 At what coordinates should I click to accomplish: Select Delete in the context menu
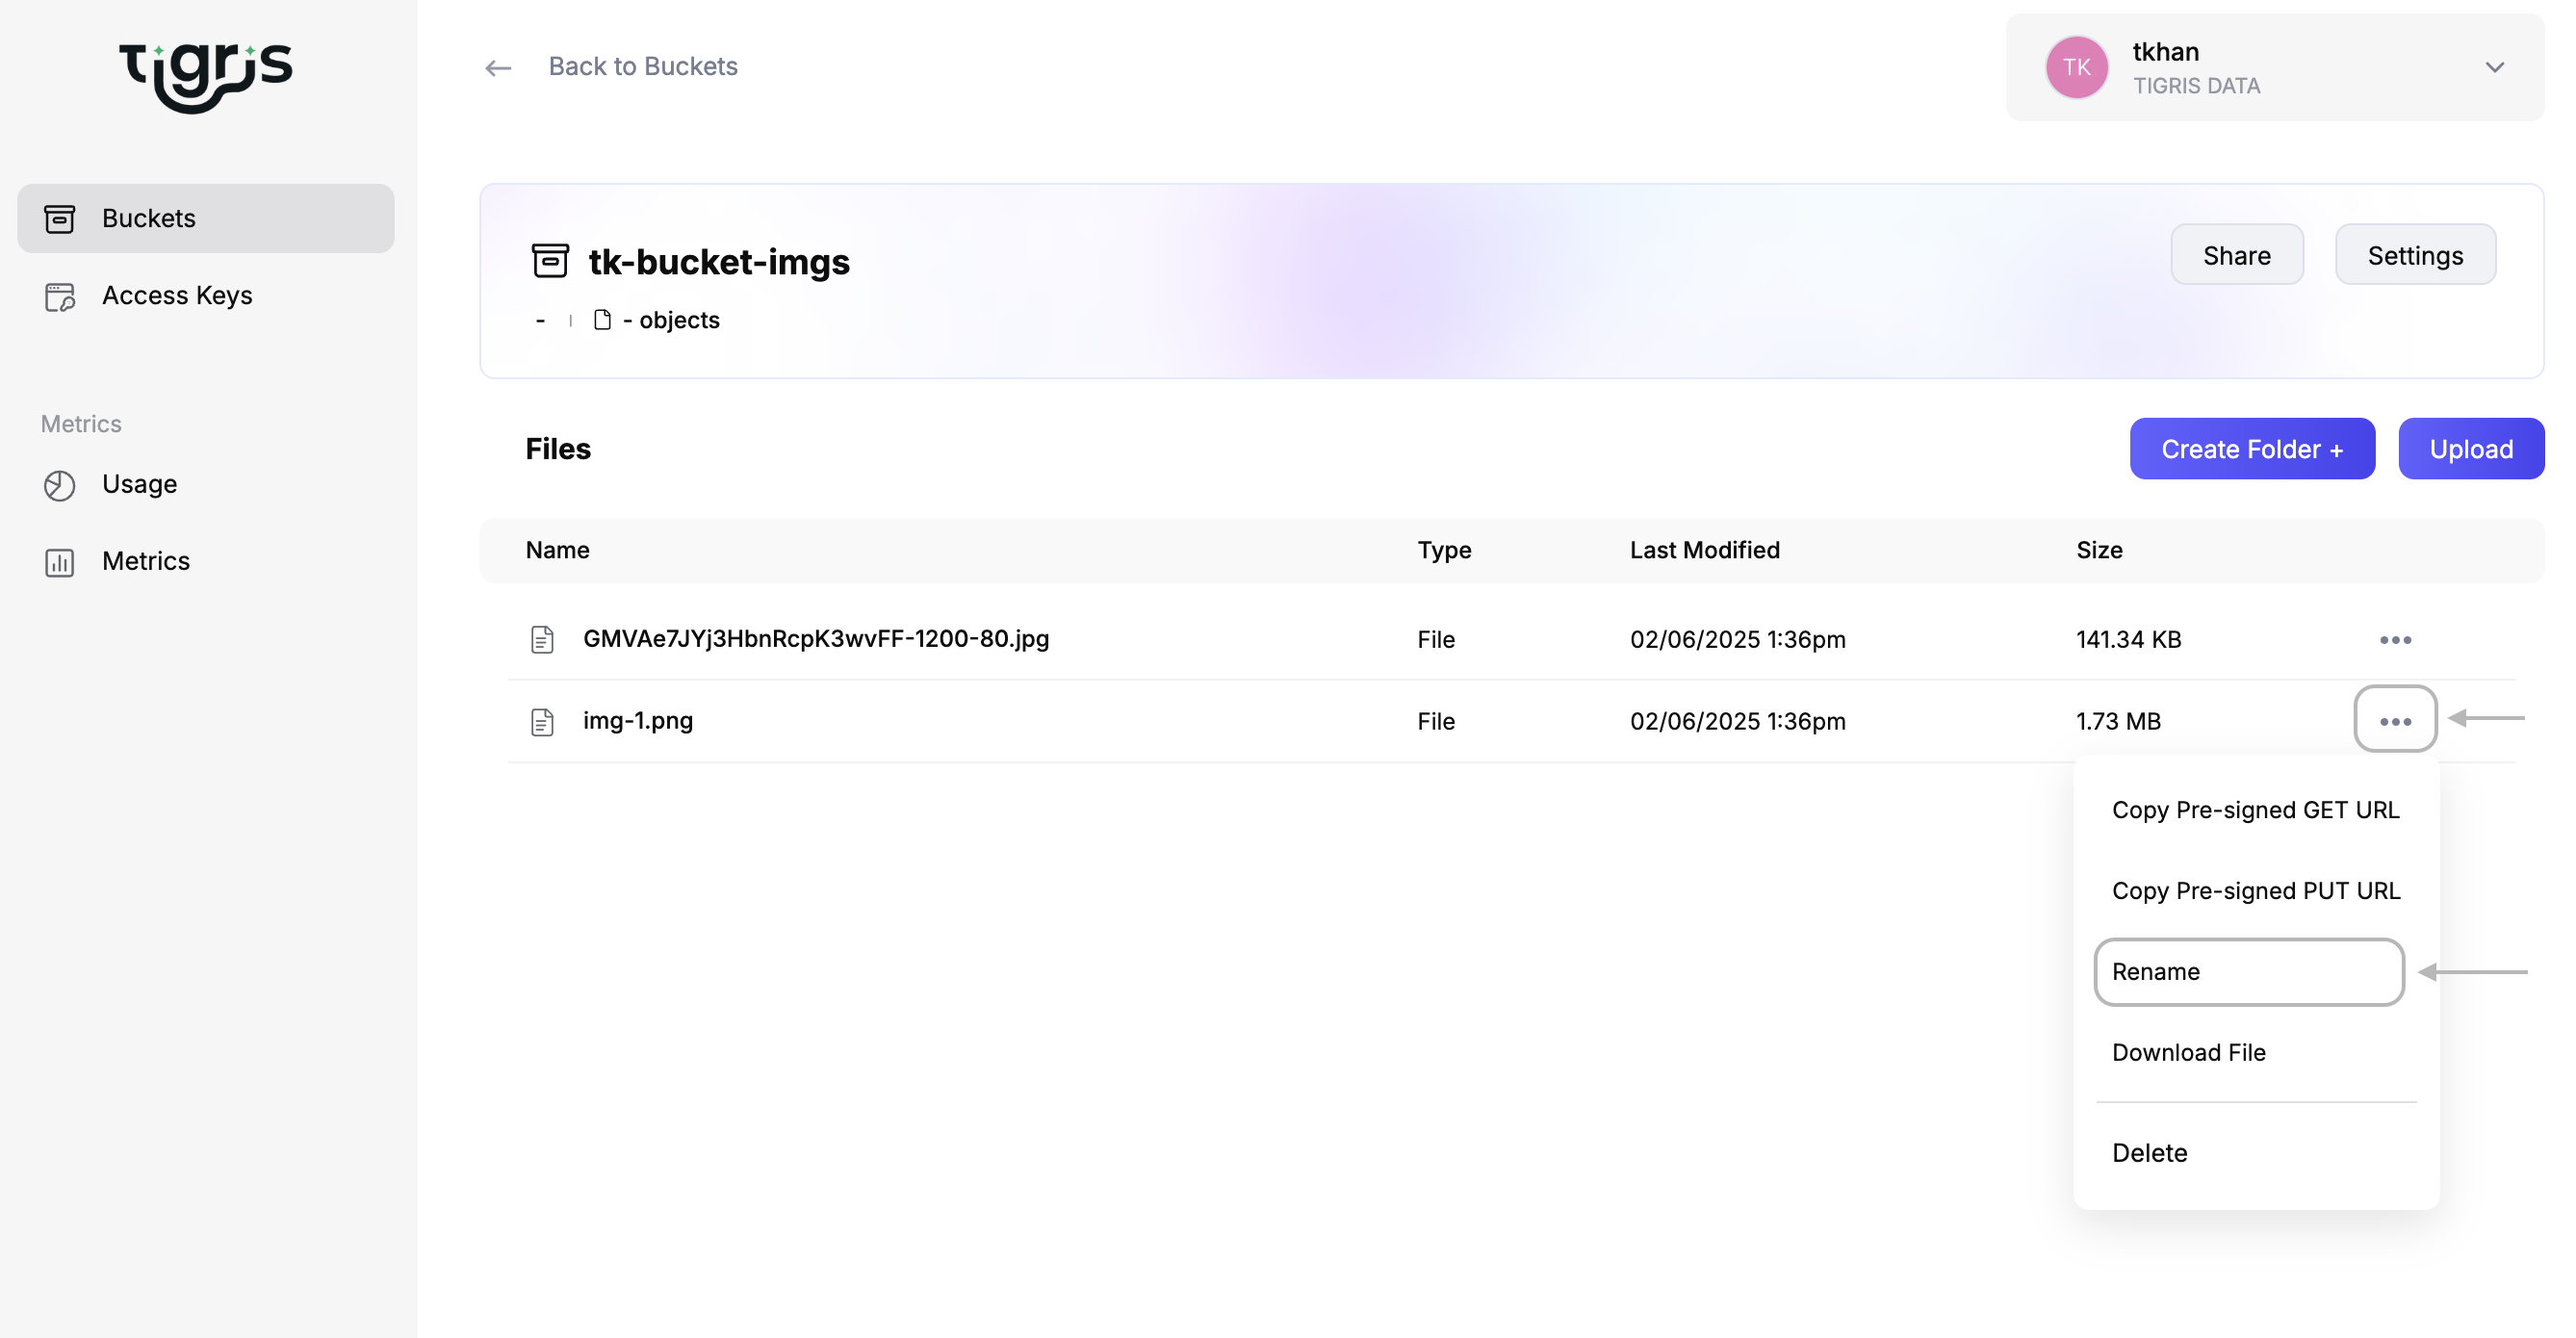[2149, 1152]
